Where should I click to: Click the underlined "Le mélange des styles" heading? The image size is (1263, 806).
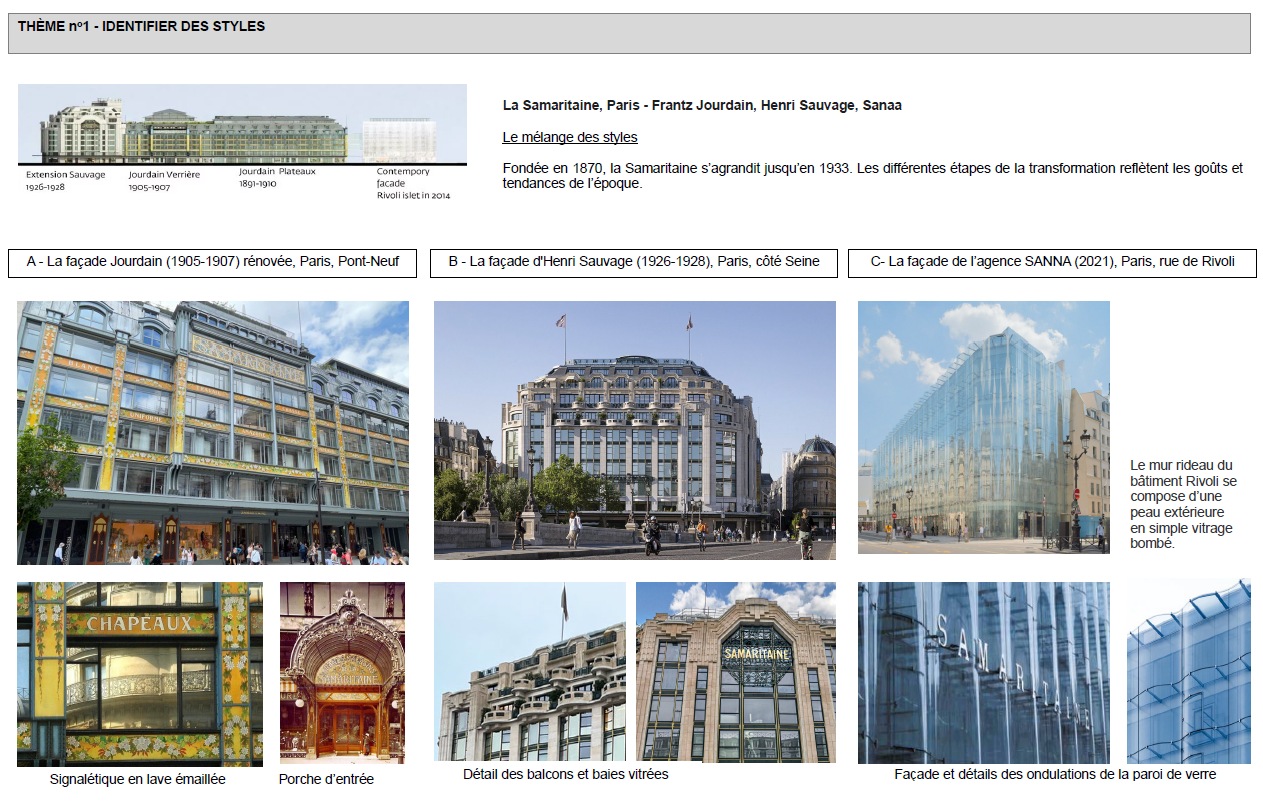click(x=569, y=137)
